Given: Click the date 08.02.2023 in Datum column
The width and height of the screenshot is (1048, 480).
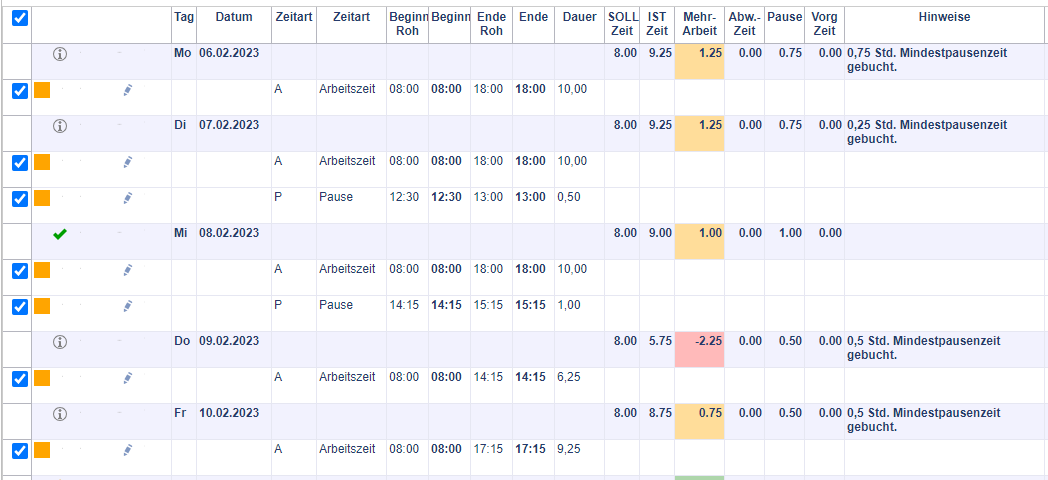Looking at the screenshot, I should [x=228, y=234].
